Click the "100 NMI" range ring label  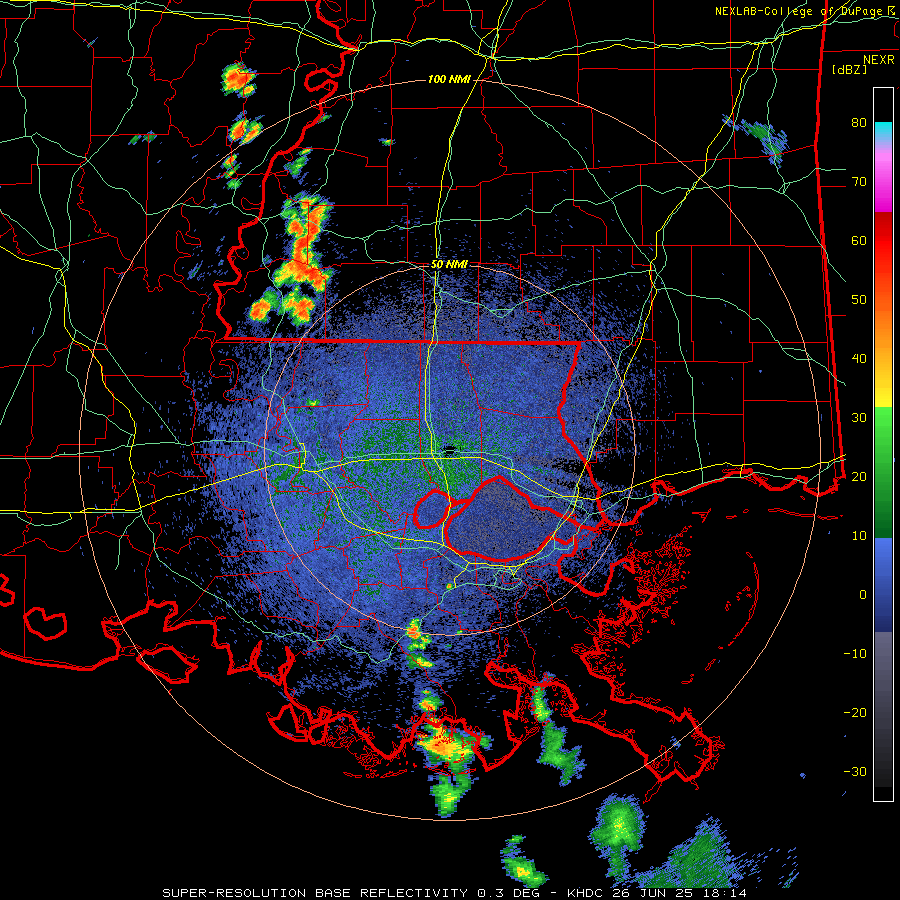pos(449,79)
